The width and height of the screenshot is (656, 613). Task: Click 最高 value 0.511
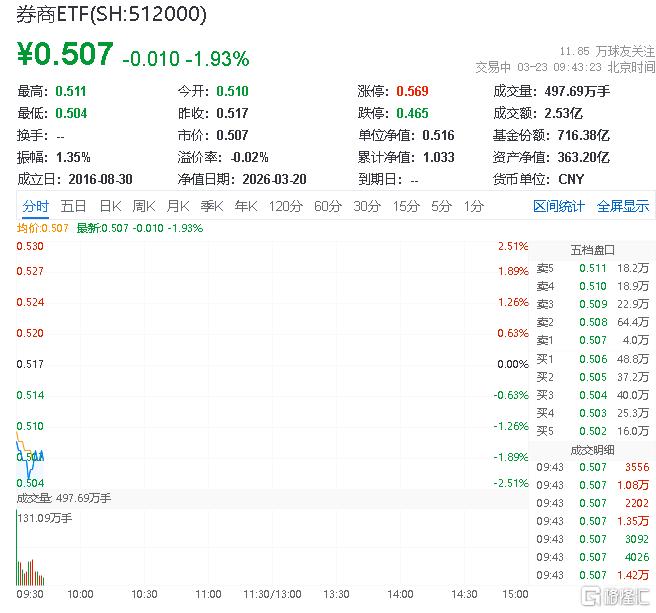click(x=71, y=91)
